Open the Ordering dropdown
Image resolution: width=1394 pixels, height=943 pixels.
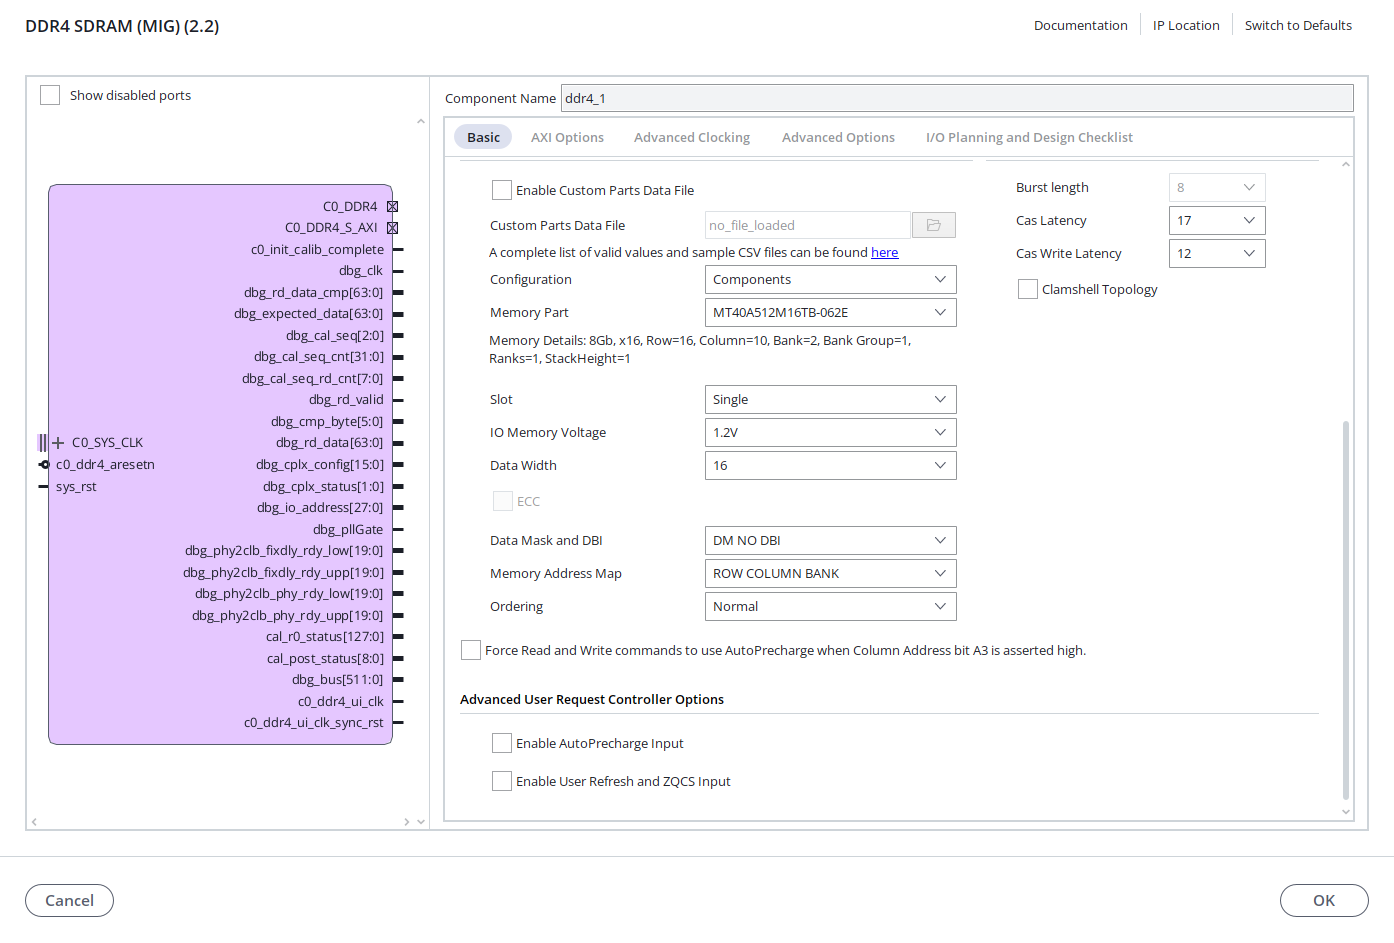(830, 606)
